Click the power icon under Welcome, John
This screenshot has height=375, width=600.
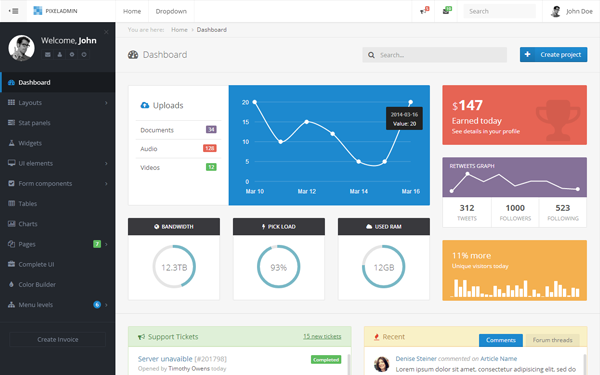84,55
